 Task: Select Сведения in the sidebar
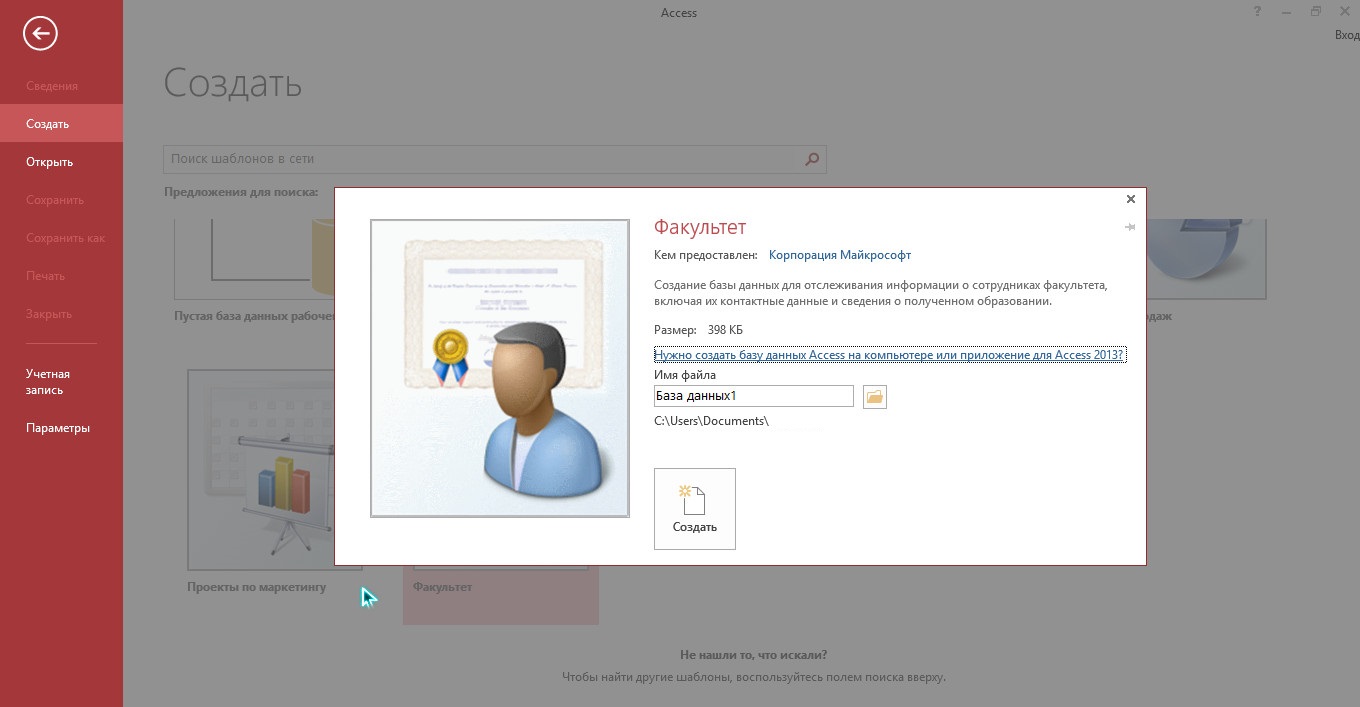pyautogui.click(x=61, y=86)
